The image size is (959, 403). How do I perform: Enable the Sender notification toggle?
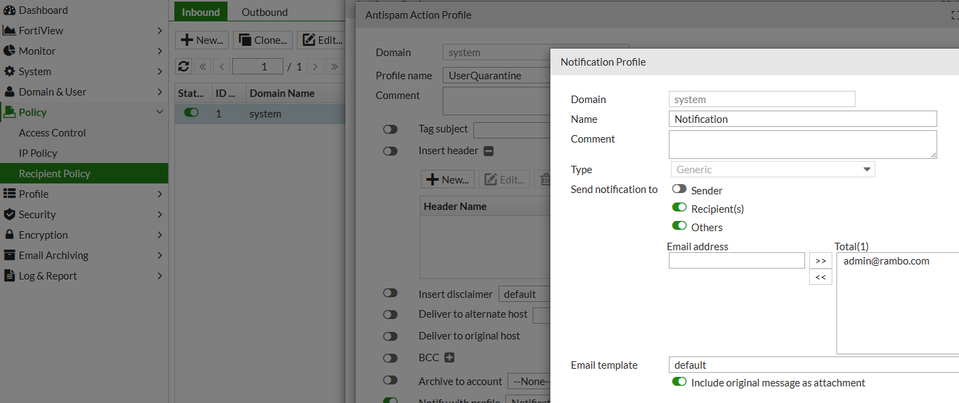[680, 189]
